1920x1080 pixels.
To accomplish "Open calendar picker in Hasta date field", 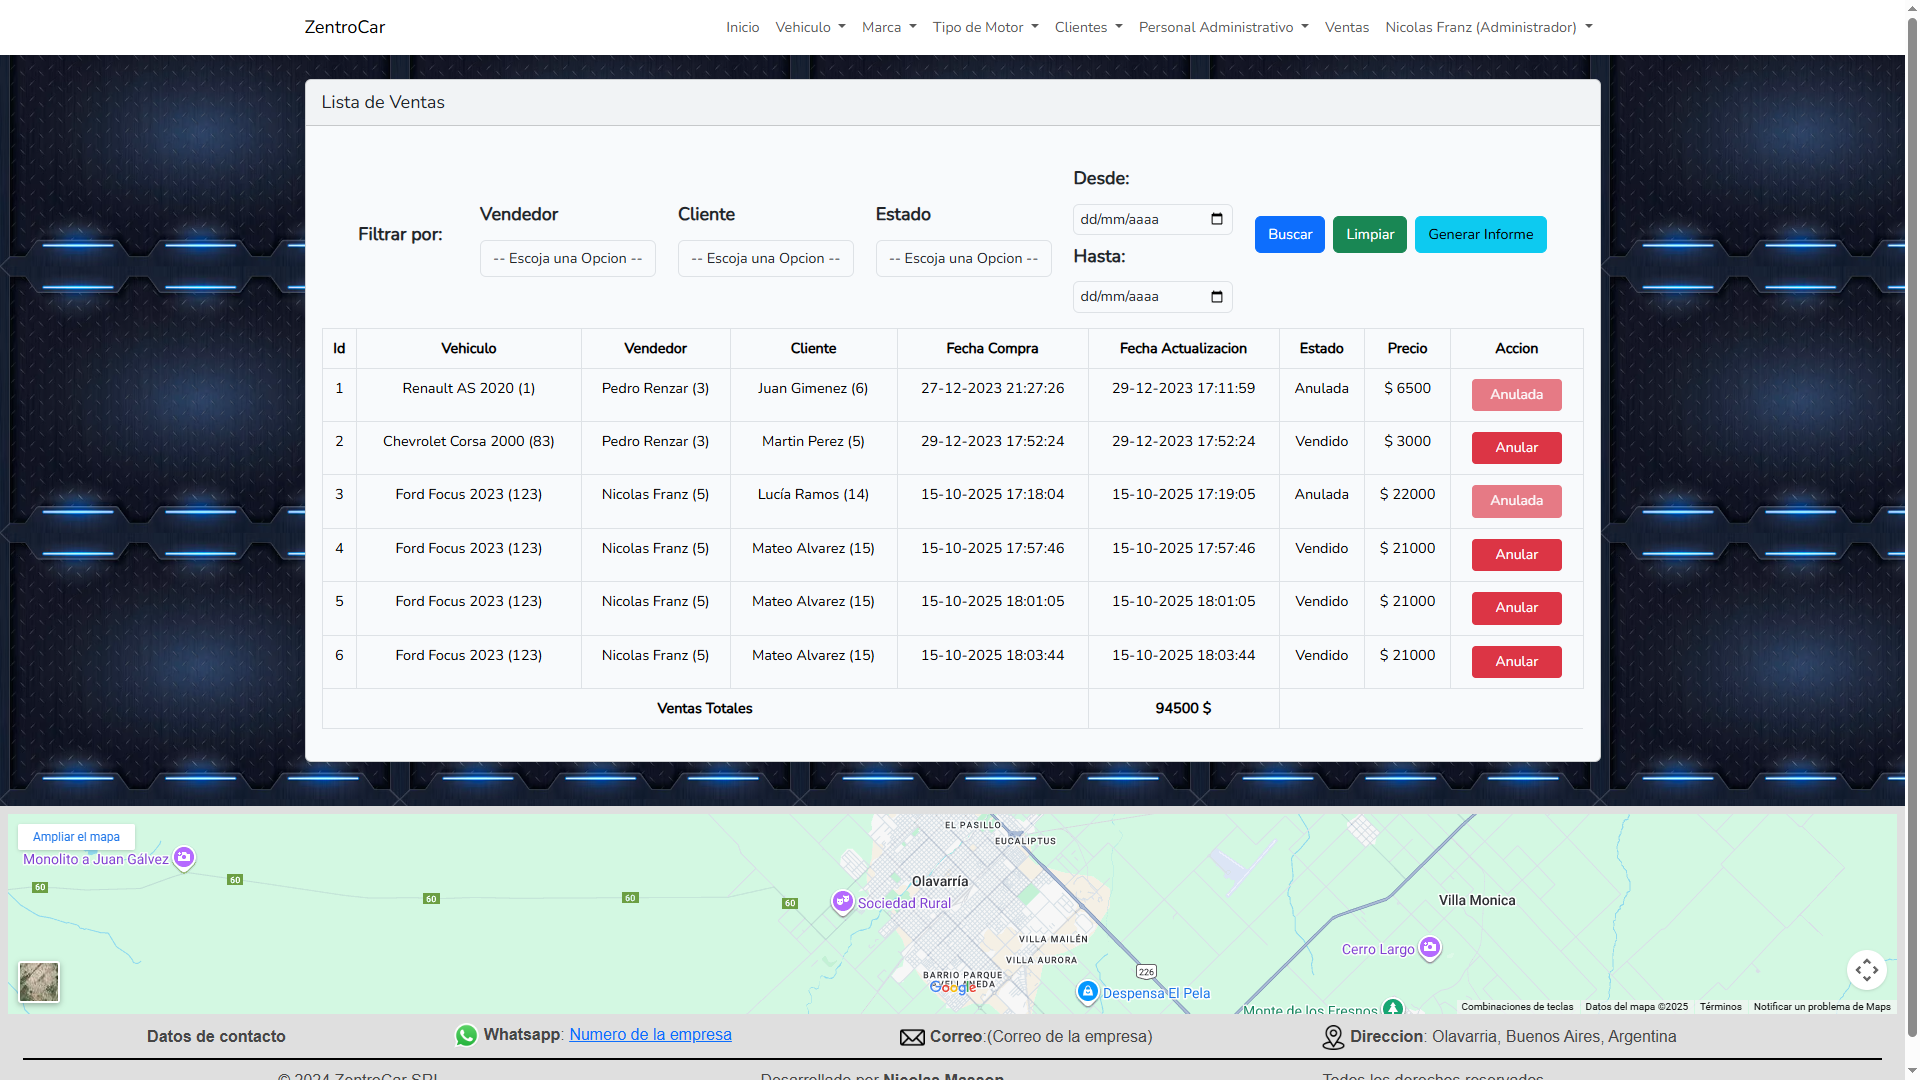I will click(x=1216, y=297).
